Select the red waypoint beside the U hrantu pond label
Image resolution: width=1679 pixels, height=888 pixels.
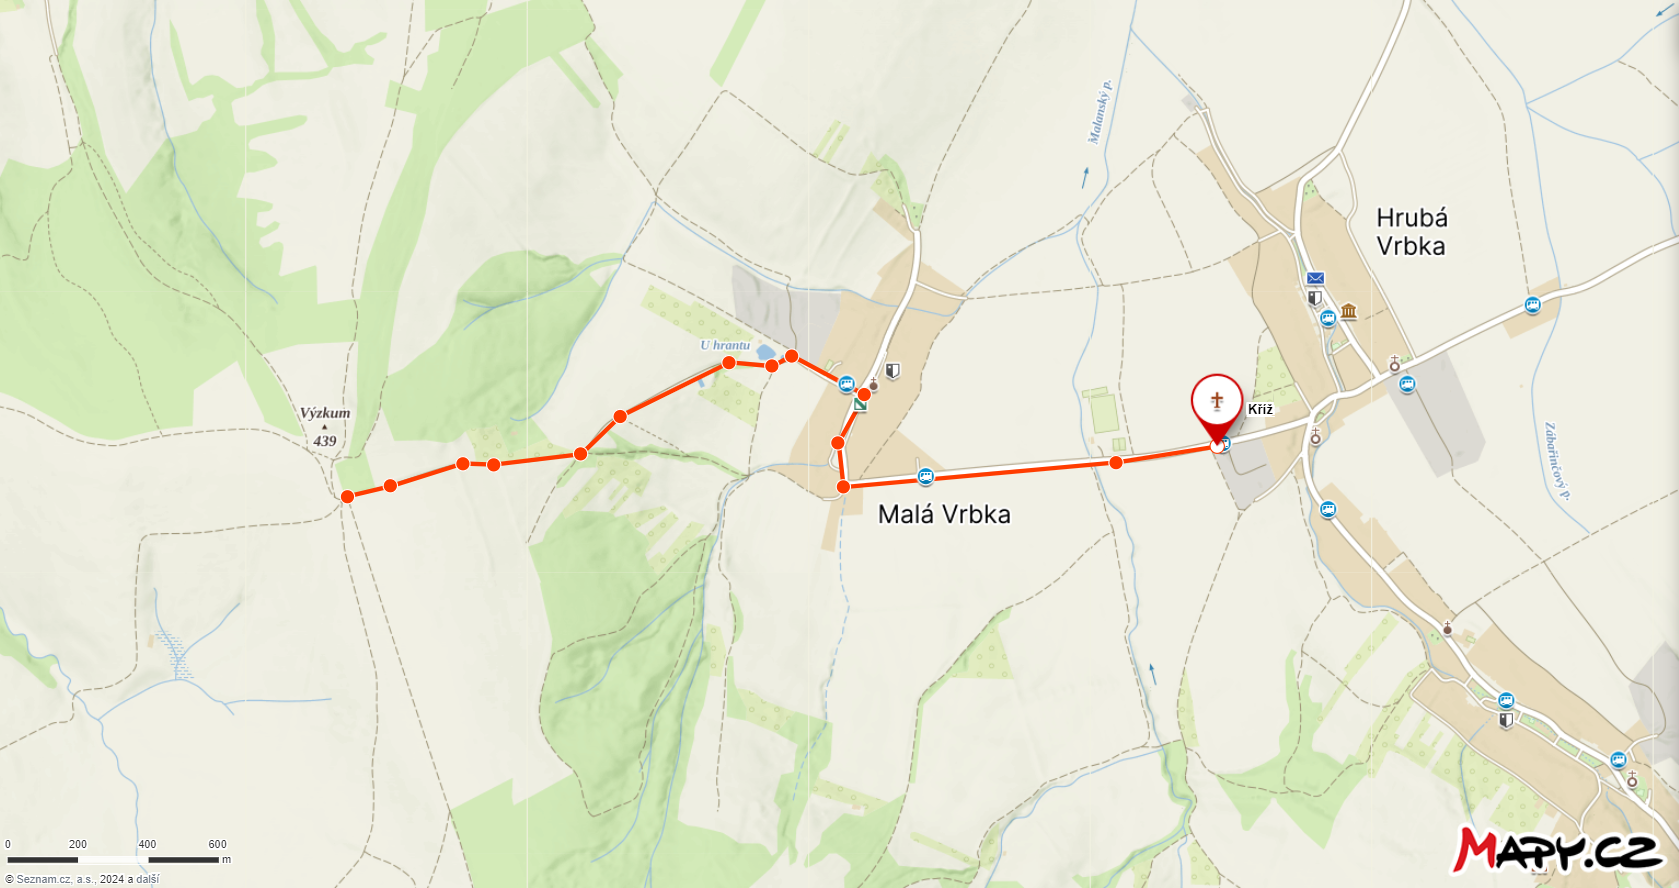click(x=729, y=362)
